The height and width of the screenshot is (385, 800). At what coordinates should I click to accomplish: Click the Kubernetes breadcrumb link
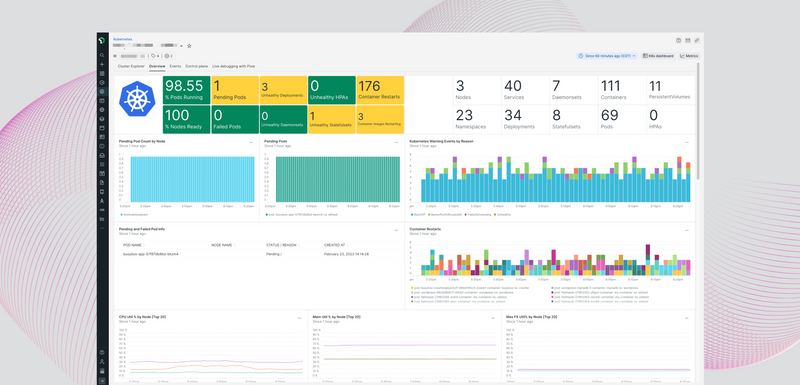pos(122,39)
